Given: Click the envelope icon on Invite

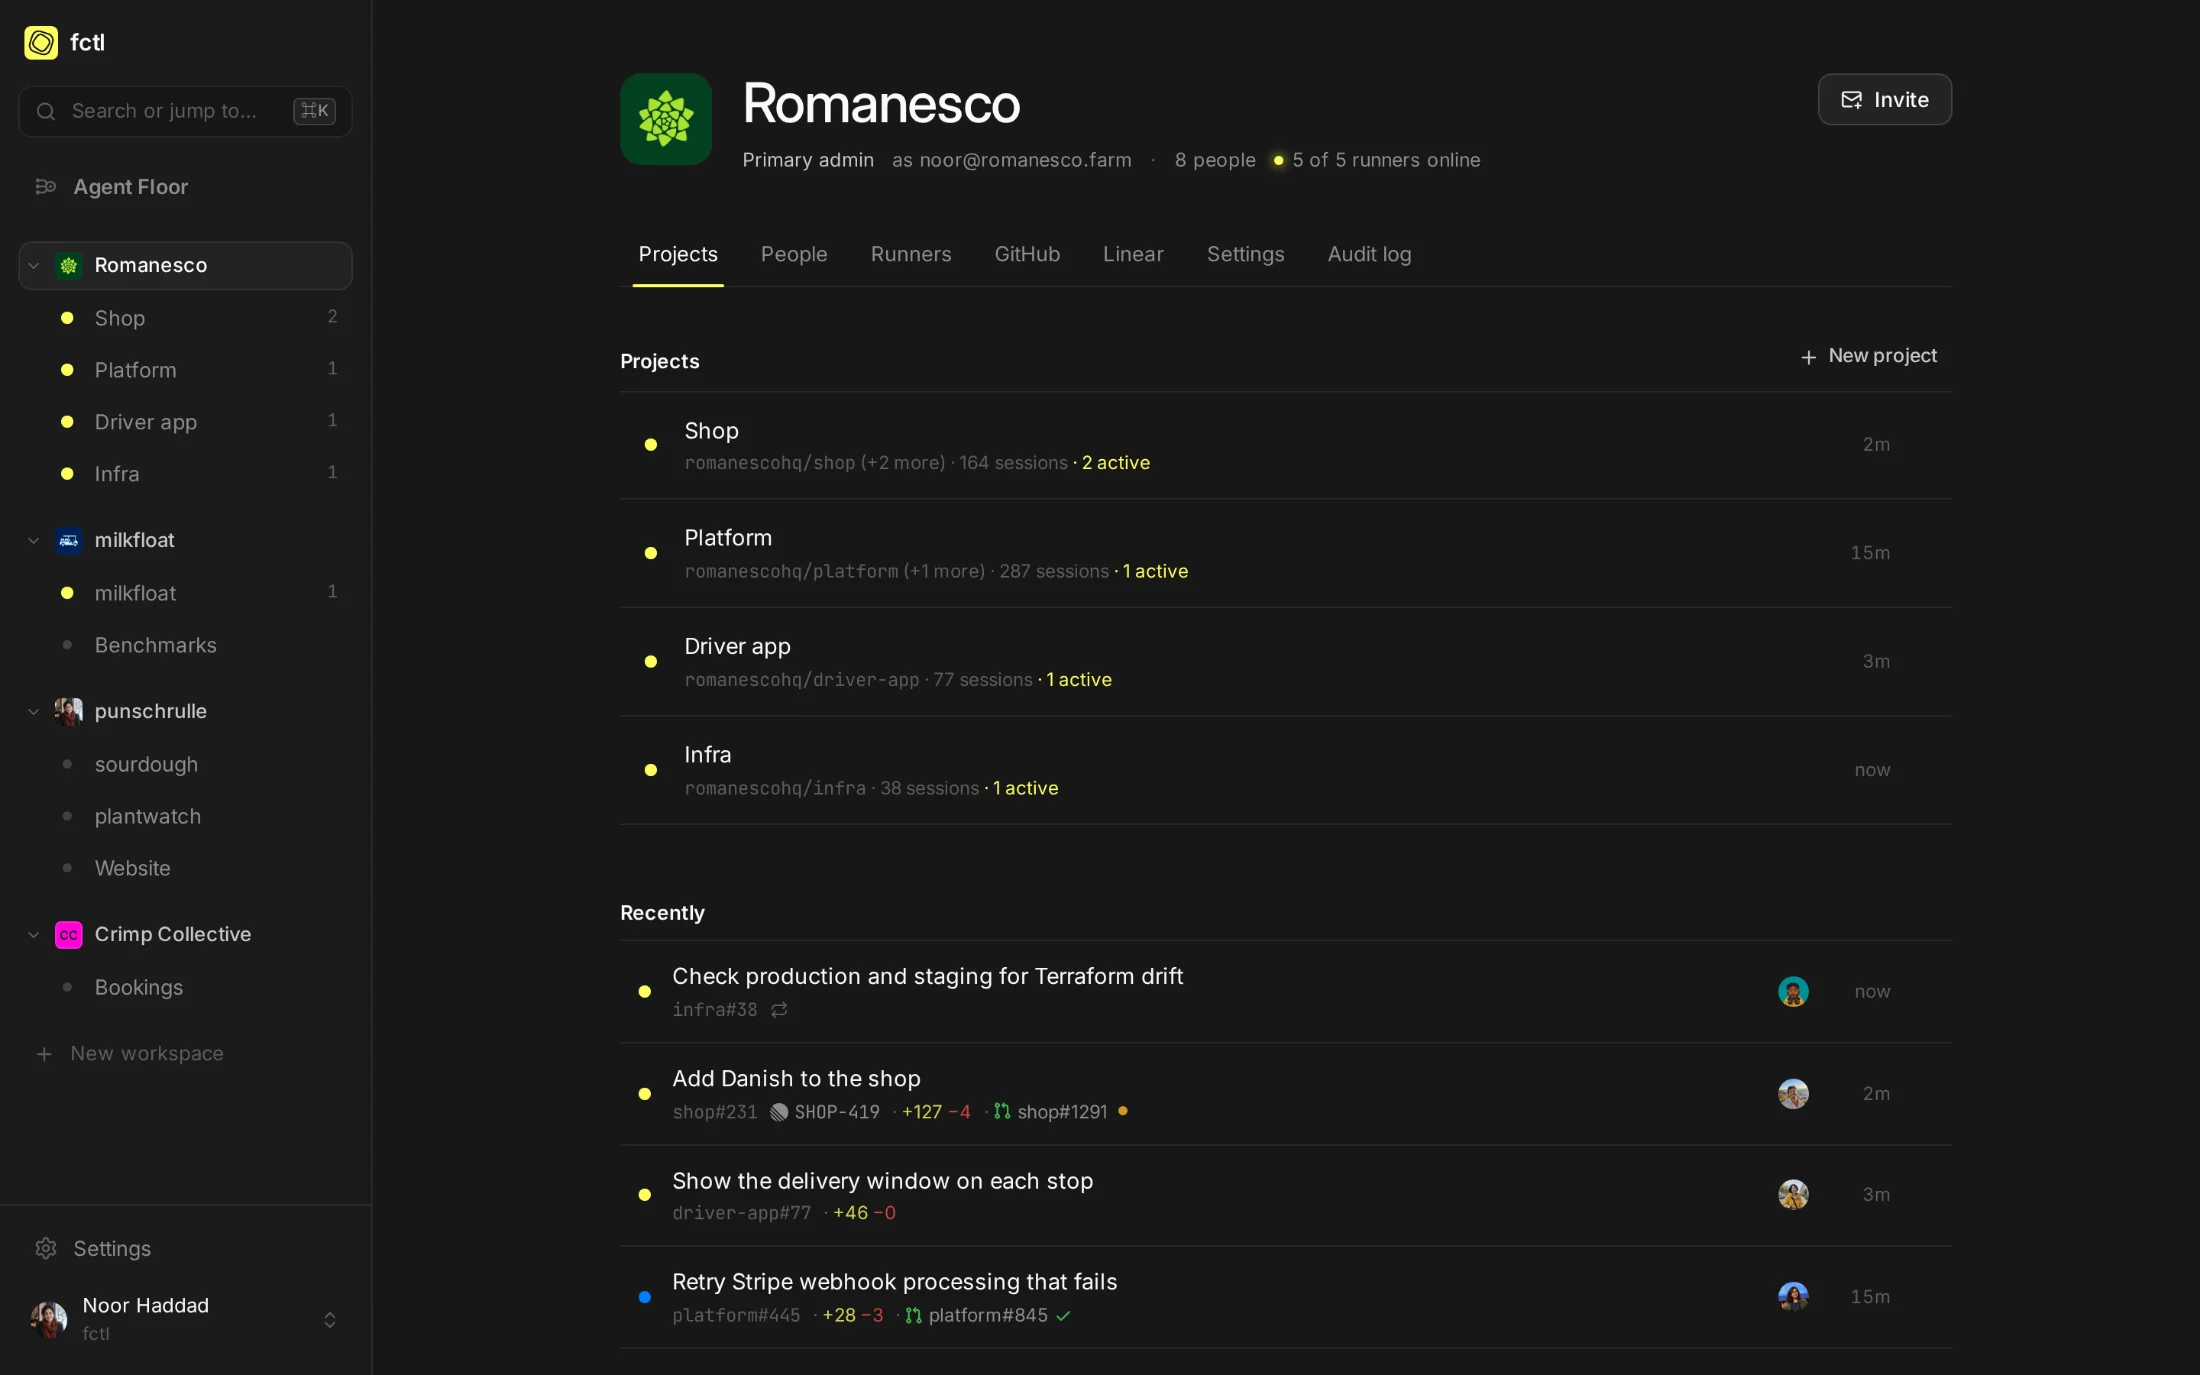Looking at the screenshot, I should click(1852, 100).
